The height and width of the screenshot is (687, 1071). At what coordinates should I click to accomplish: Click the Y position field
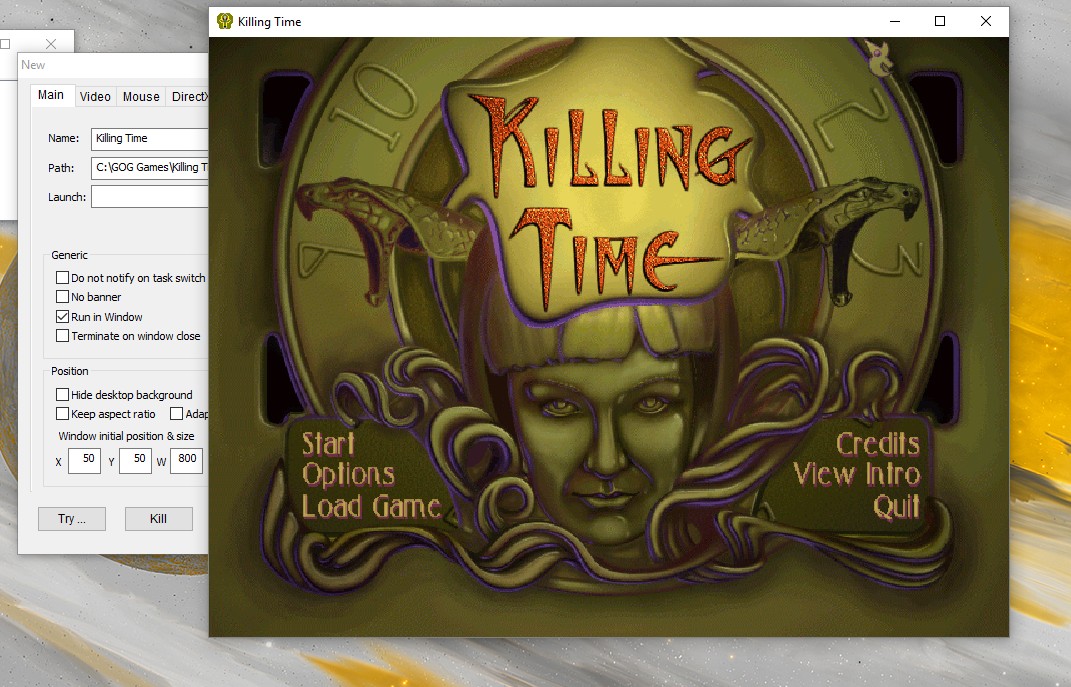135,460
